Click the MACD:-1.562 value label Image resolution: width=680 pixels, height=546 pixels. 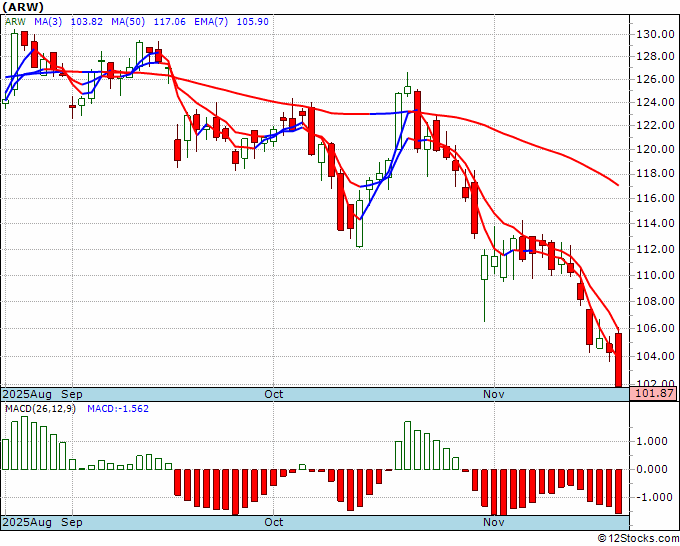click(118, 409)
